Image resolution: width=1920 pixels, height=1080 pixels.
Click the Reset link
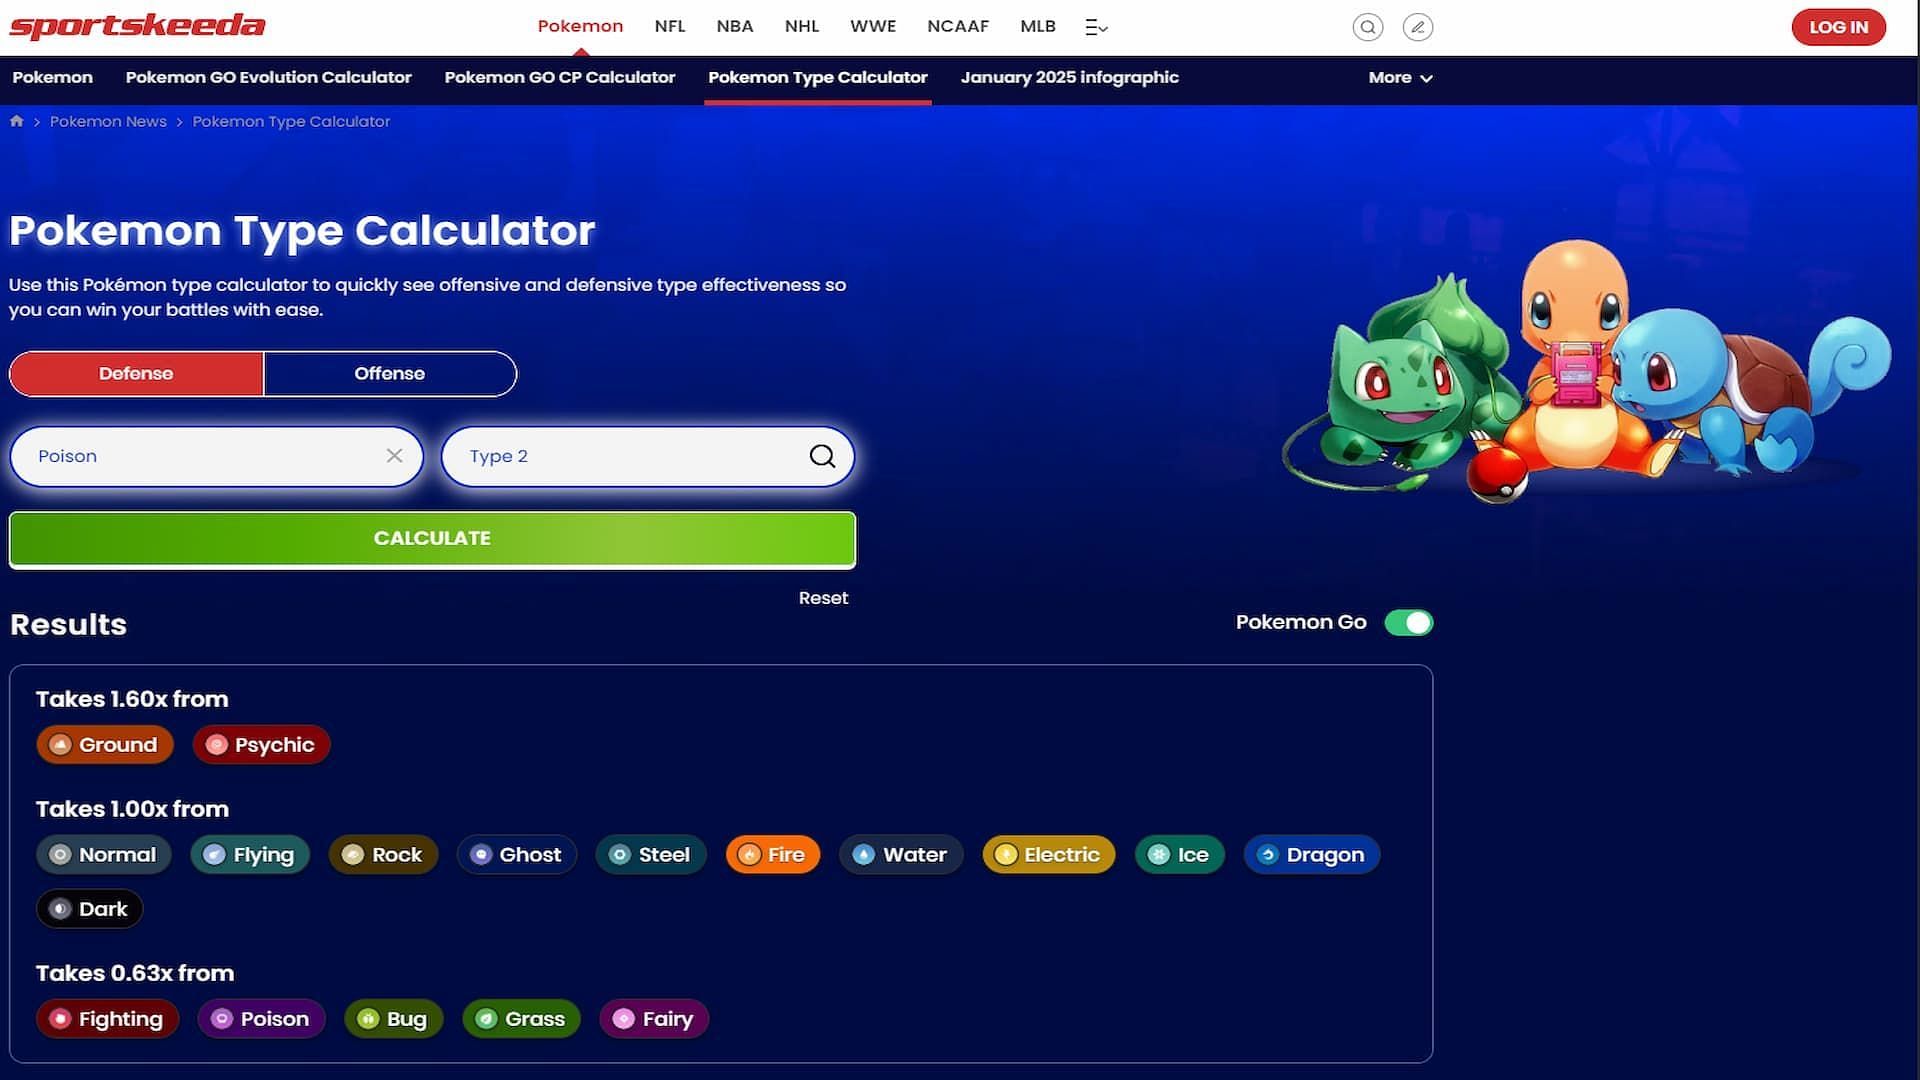823,597
